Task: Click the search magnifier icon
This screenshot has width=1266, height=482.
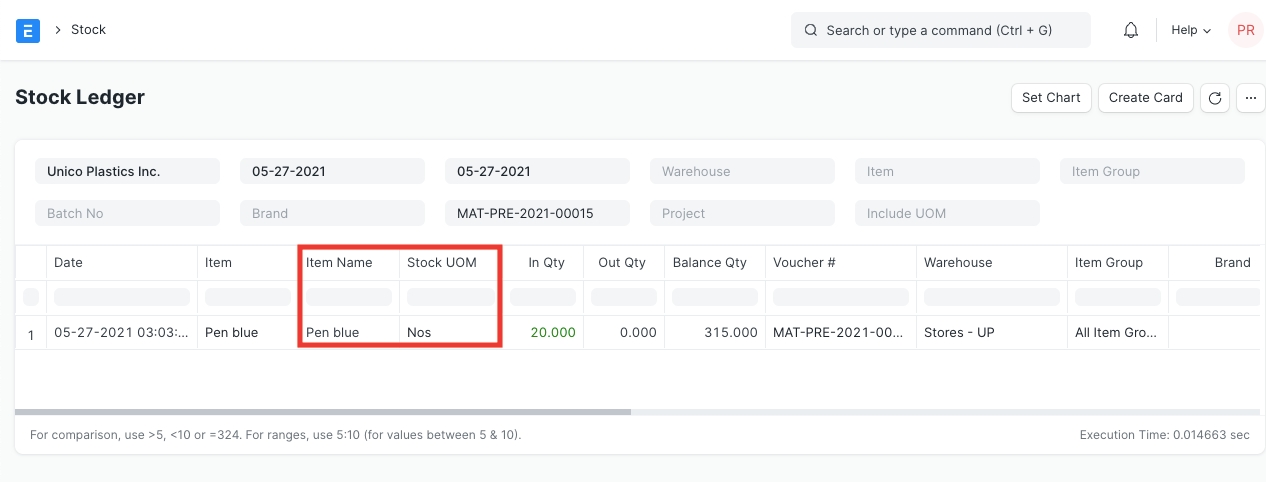Action: tap(811, 30)
